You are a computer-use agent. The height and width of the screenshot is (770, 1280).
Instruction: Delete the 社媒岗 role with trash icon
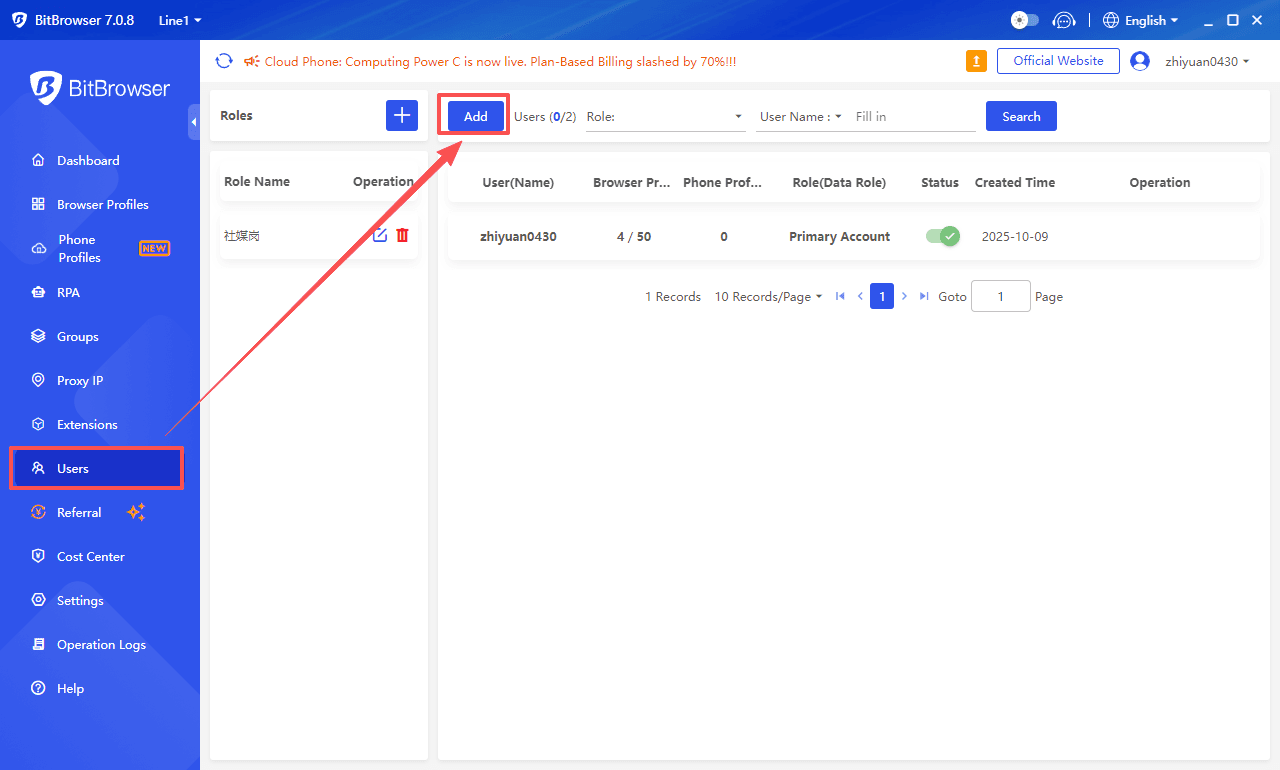point(402,235)
